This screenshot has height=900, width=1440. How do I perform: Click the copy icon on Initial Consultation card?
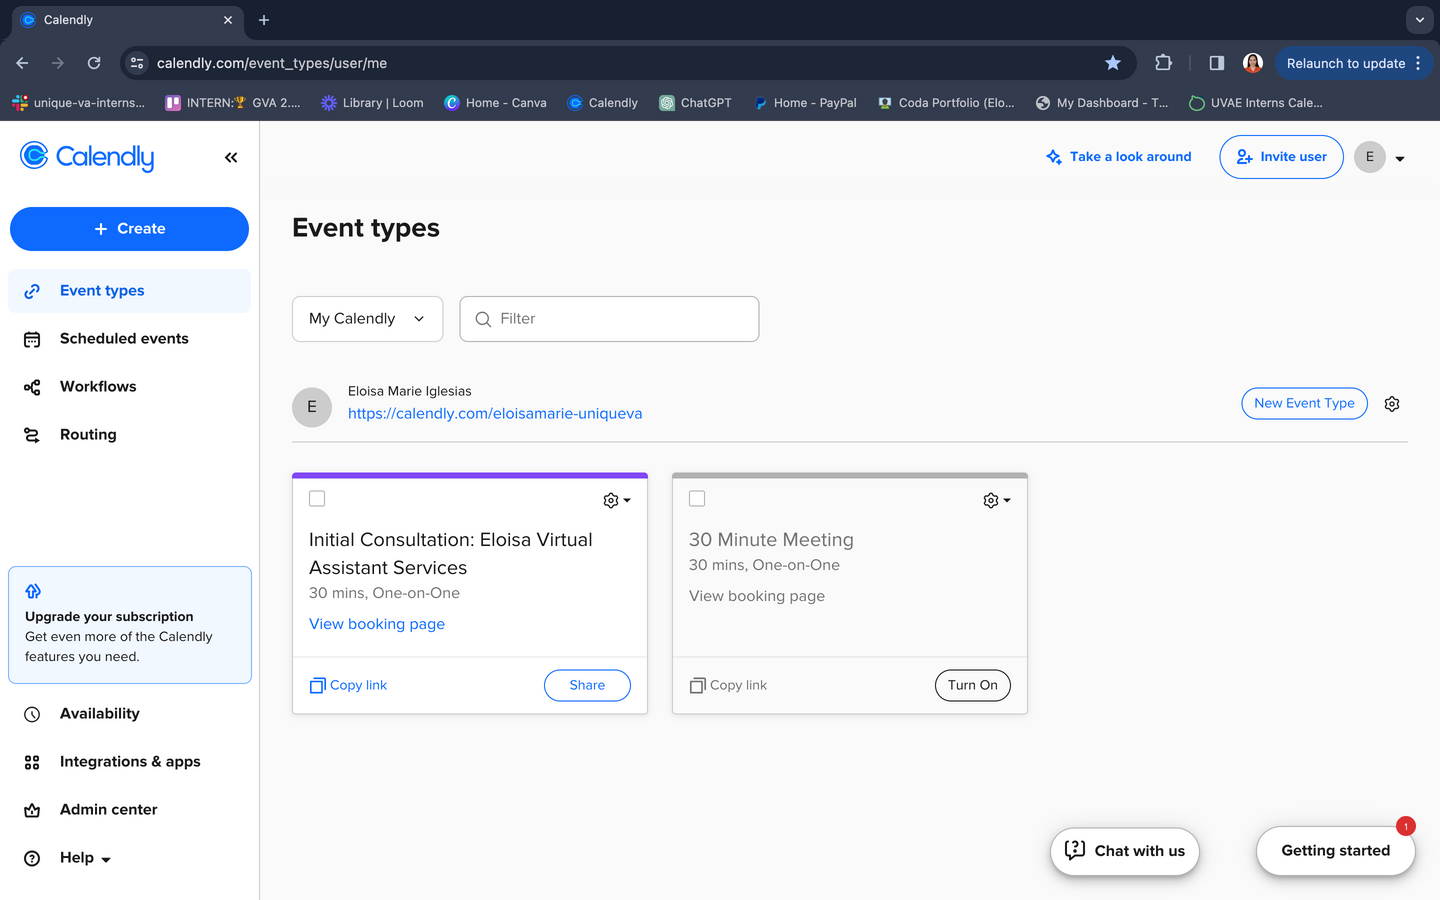pyautogui.click(x=317, y=685)
